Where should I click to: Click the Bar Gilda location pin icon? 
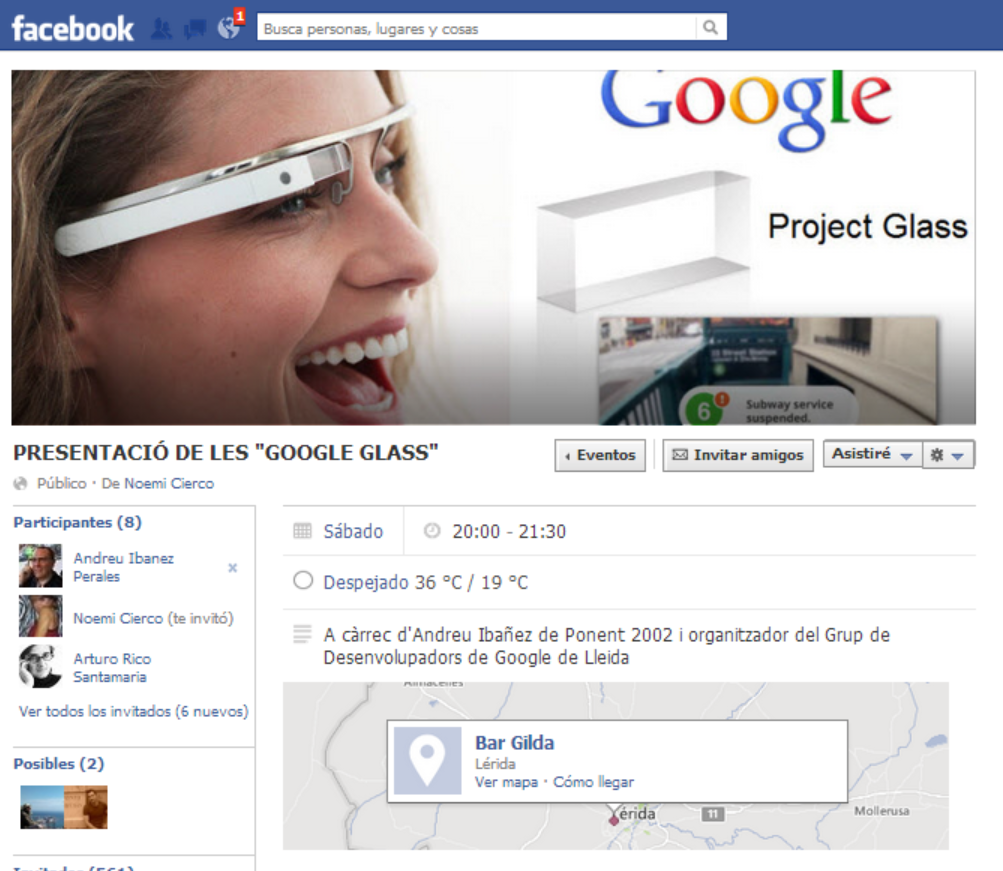point(427,760)
